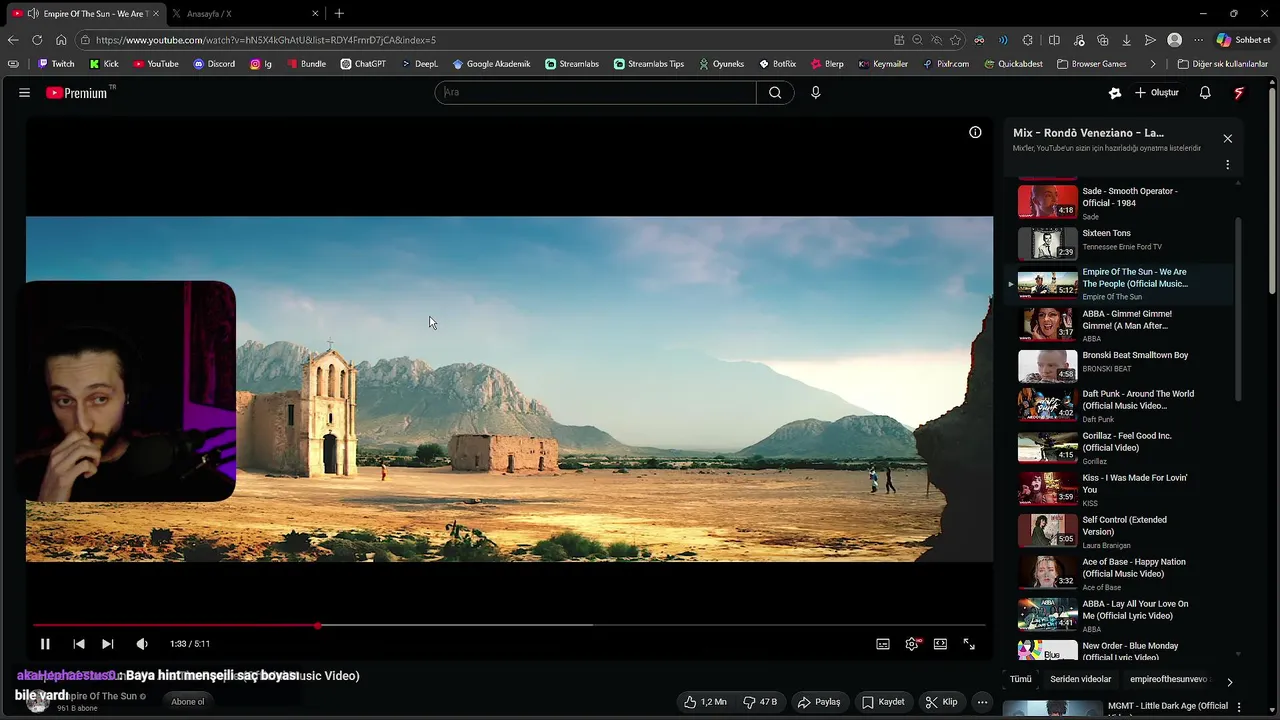Image resolution: width=1280 pixels, height=720 pixels.
Task: Open a new browser tab
Action: (x=339, y=14)
